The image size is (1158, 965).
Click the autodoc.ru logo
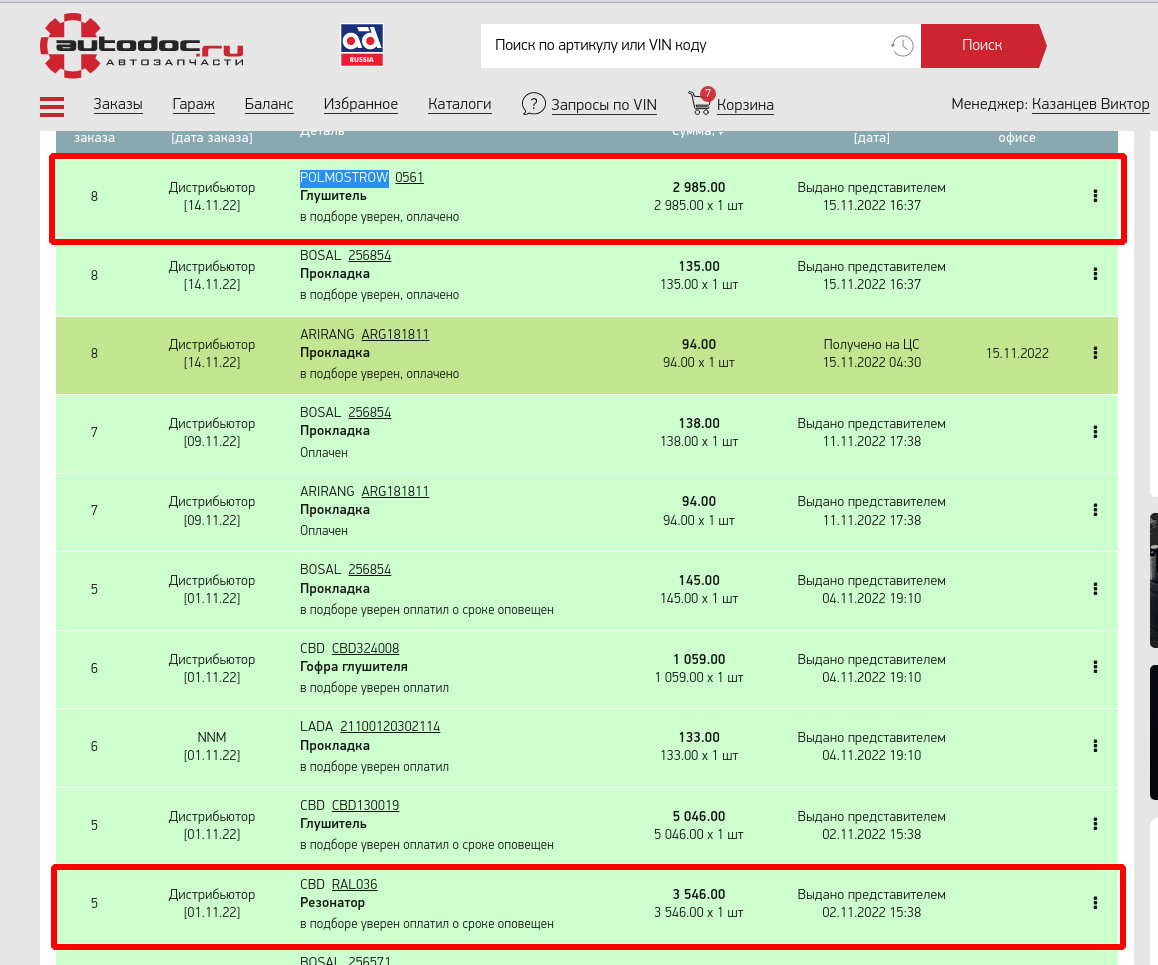pyautogui.click(x=142, y=46)
